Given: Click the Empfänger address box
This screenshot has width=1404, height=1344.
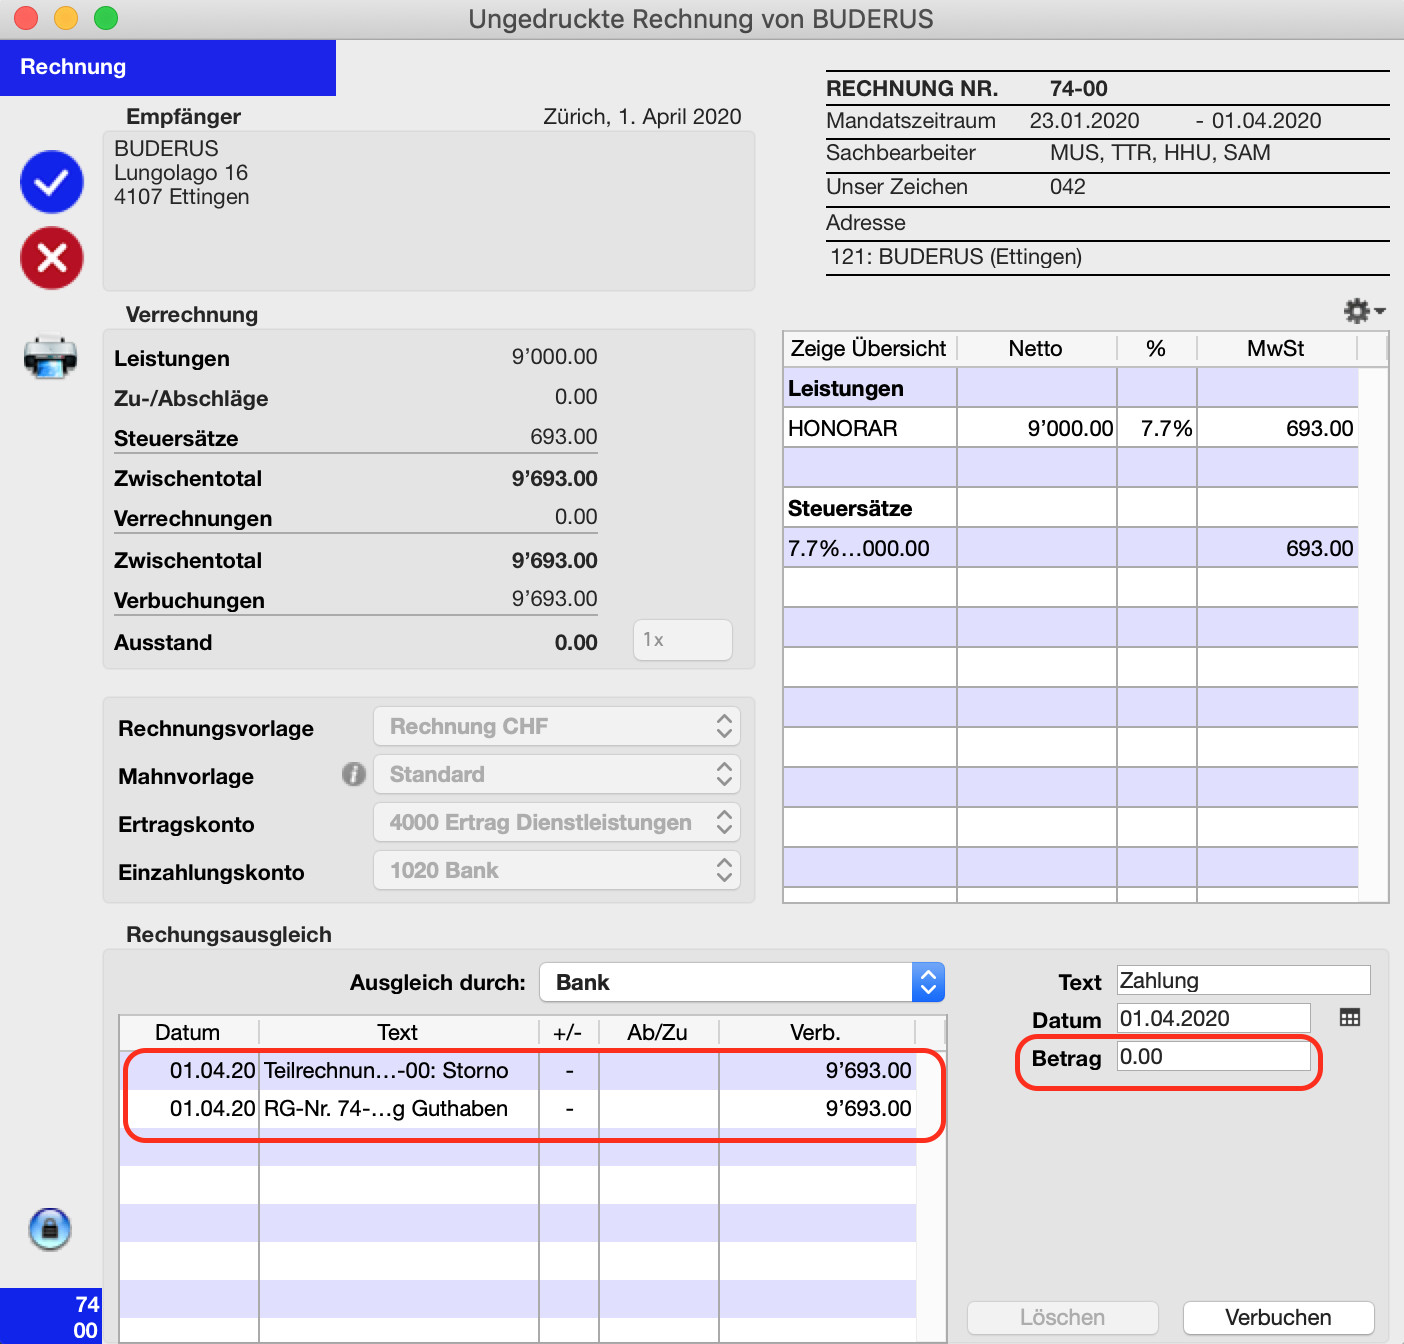Looking at the screenshot, I should (429, 211).
